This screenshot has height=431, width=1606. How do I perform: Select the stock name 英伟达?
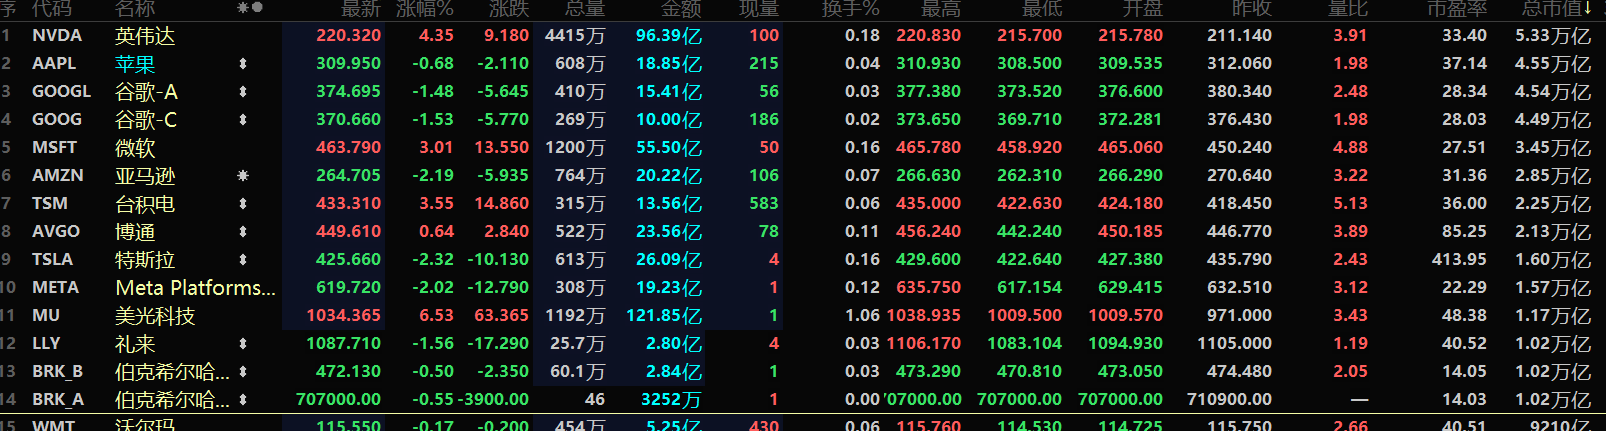tap(145, 36)
